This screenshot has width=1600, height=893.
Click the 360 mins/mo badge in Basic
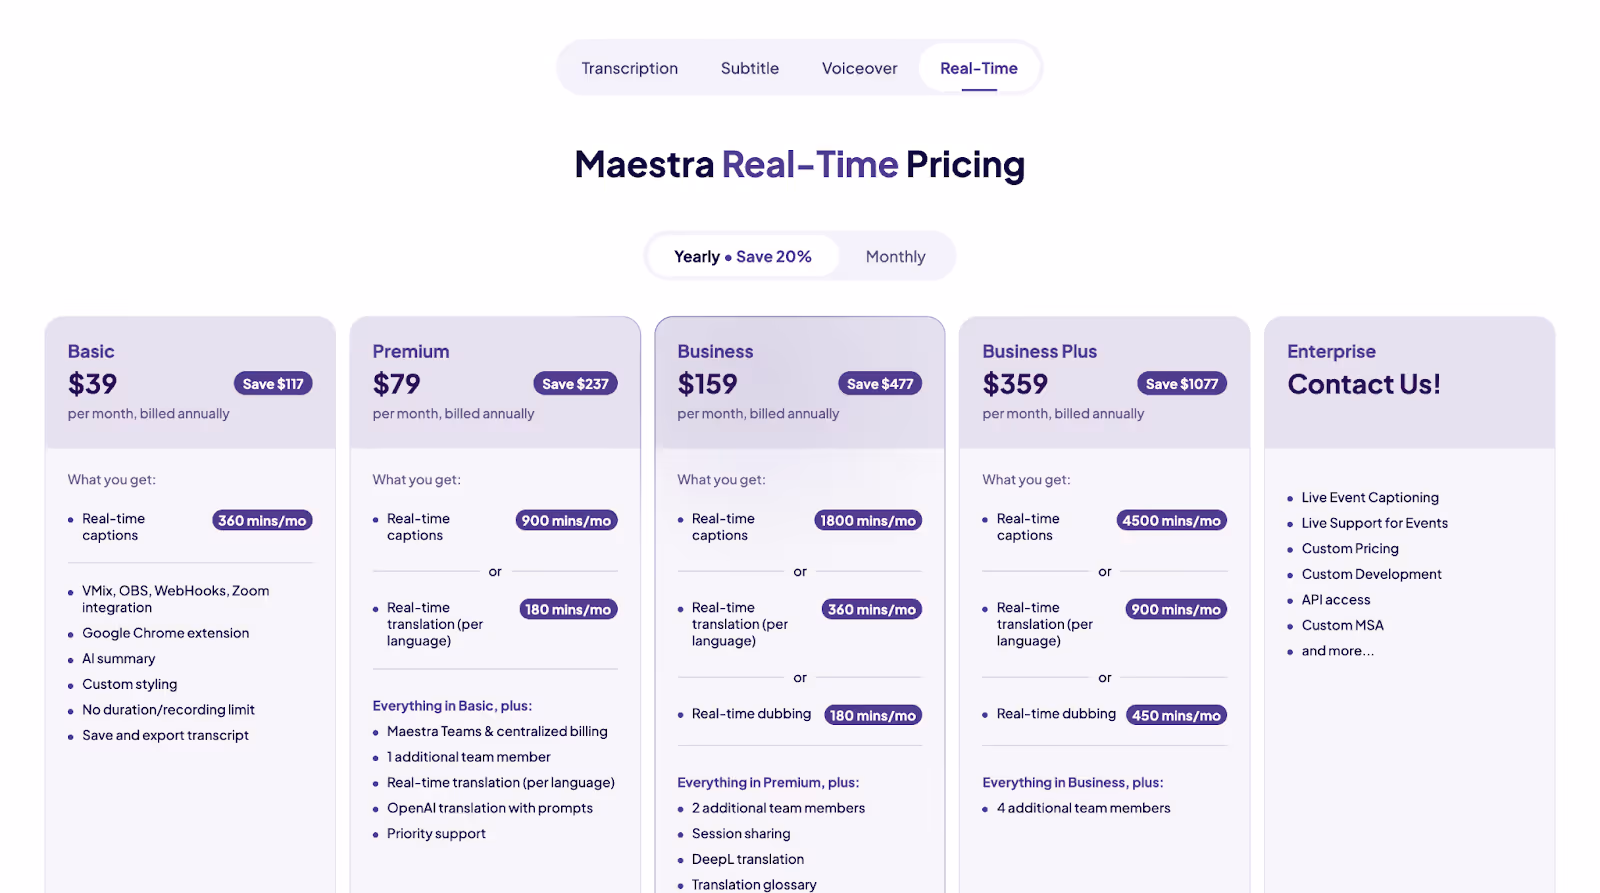262,521
